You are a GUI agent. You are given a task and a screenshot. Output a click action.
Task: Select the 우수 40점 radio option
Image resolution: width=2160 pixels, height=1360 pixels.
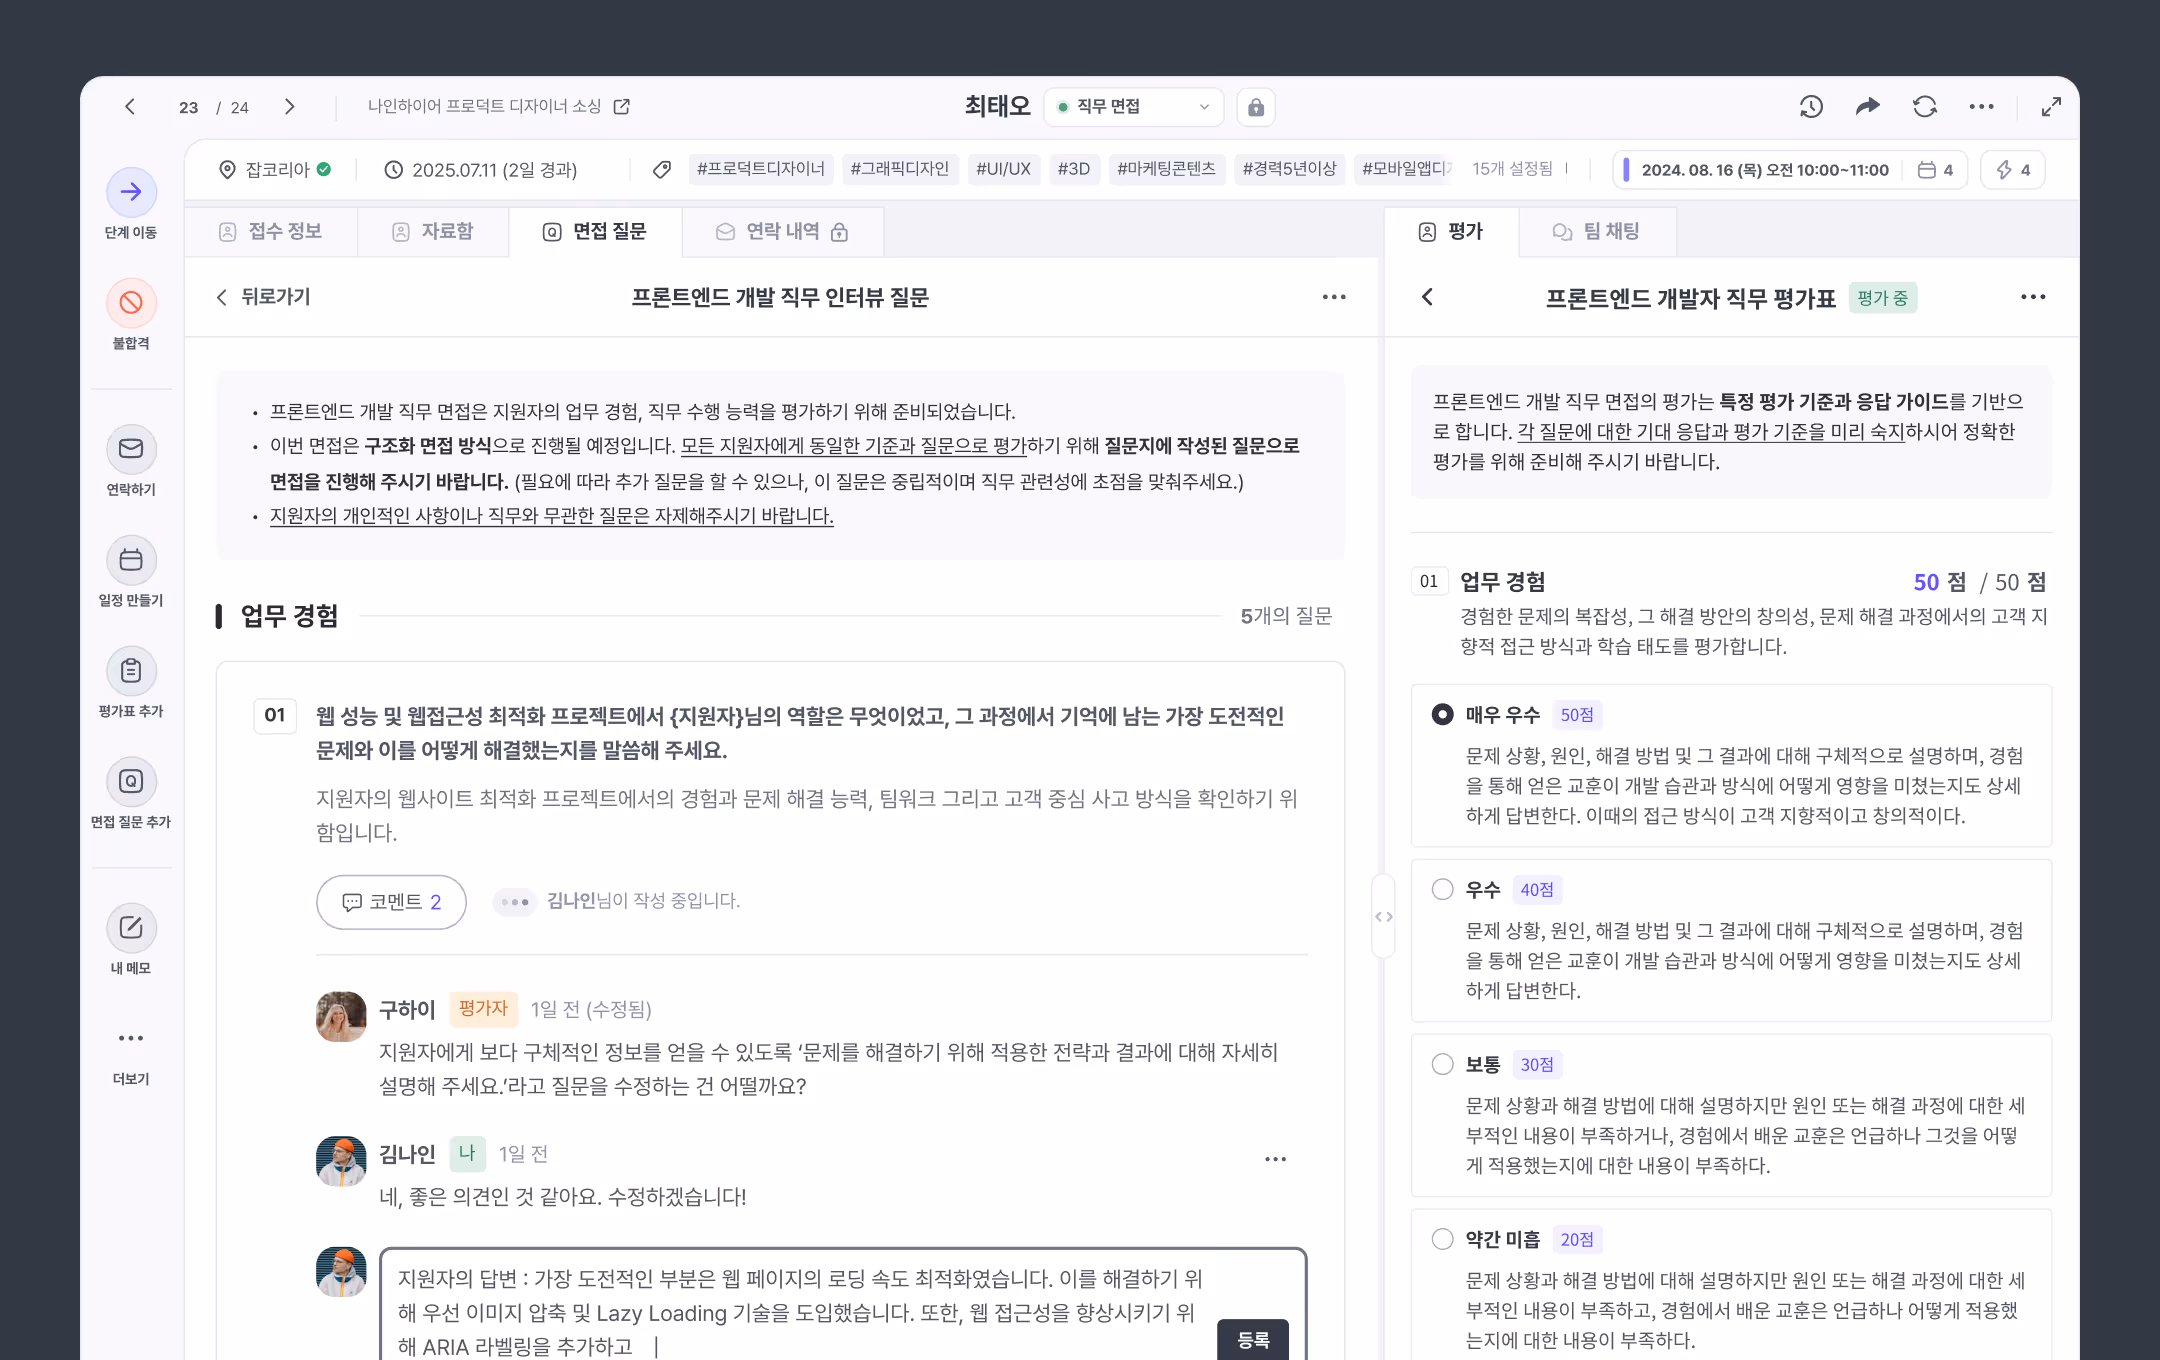[1442, 889]
